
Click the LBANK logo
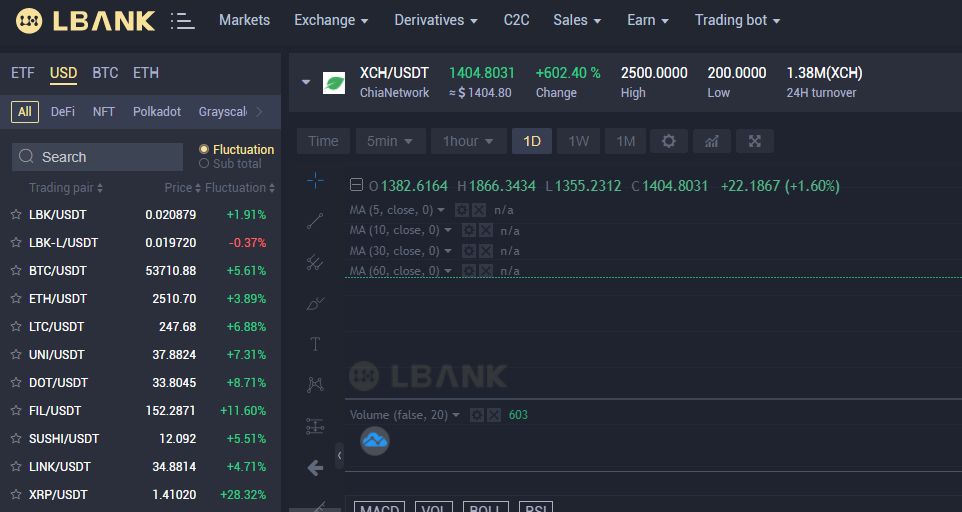pyautogui.click(x=85, y=21)
